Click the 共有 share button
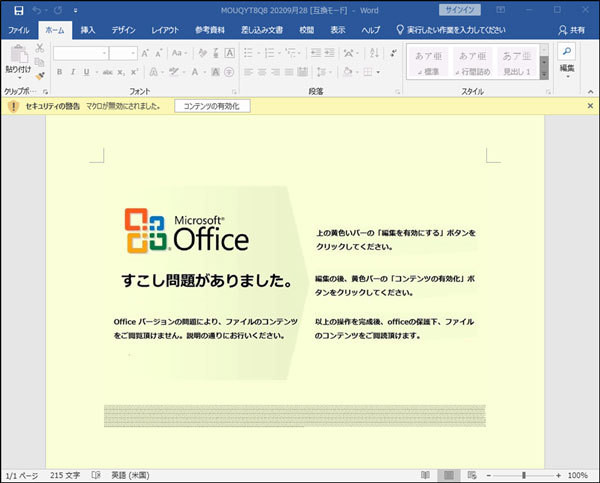600x483 pixels. [x=572, y=30]
